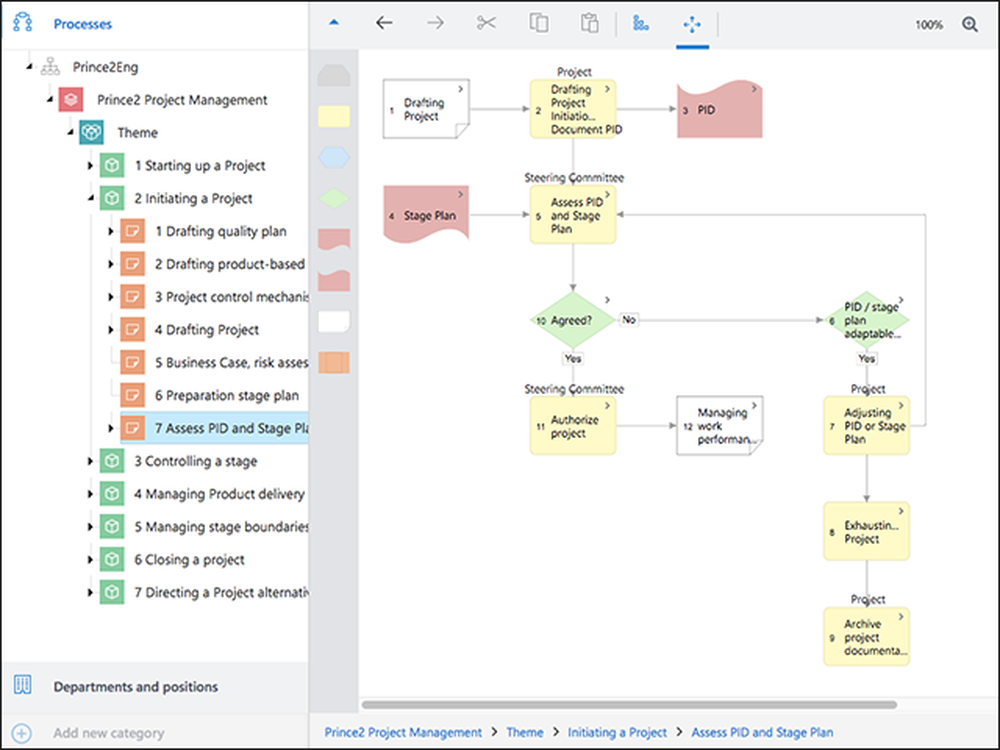1000x750 pixels.
Task: Click the back arrow in toolbar
Action: click(384, 24)
